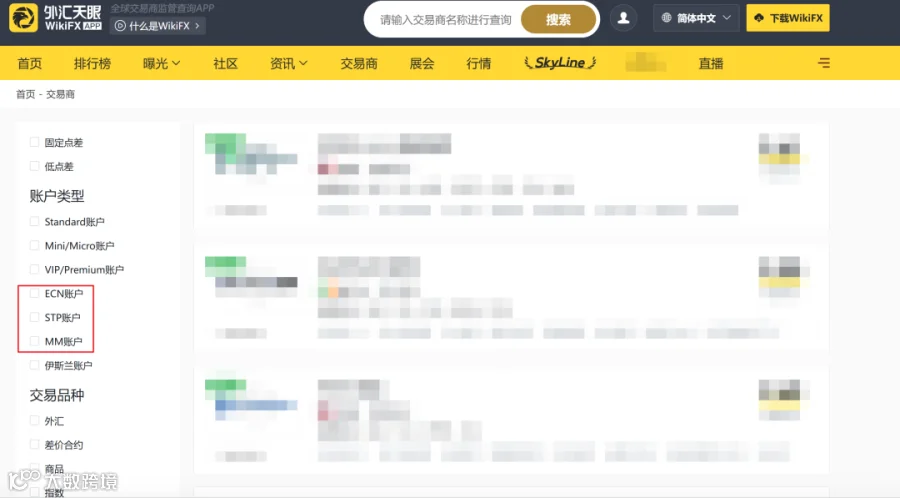900x498 pixels.
Task: Click the 搜索 search button
Action: pos(558,20)
